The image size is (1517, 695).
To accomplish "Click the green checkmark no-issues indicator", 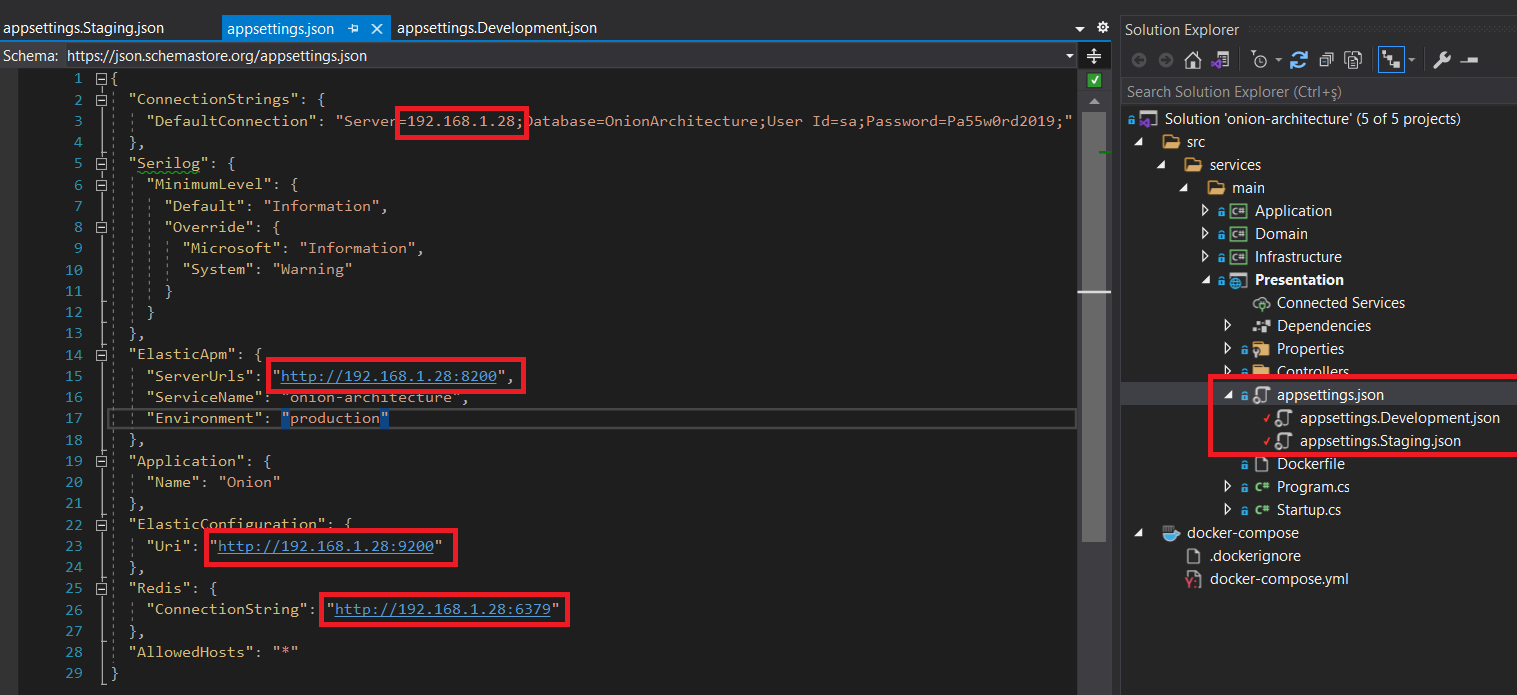I will 1094,80.
